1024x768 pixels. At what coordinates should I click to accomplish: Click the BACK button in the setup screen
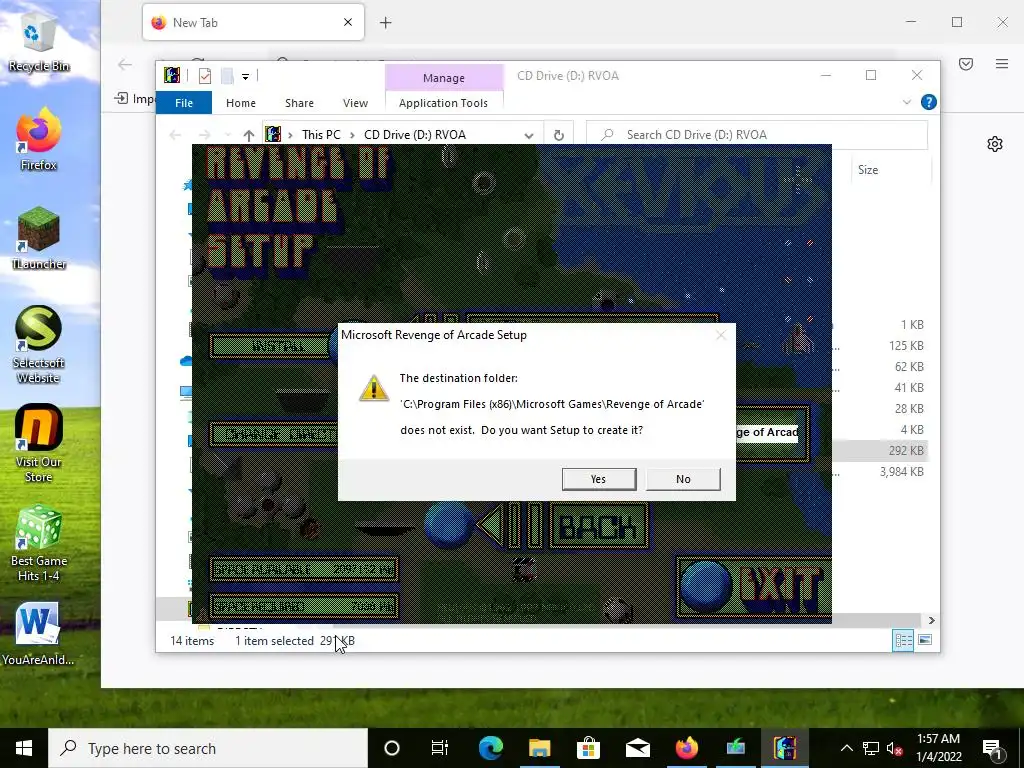point(599,526)
